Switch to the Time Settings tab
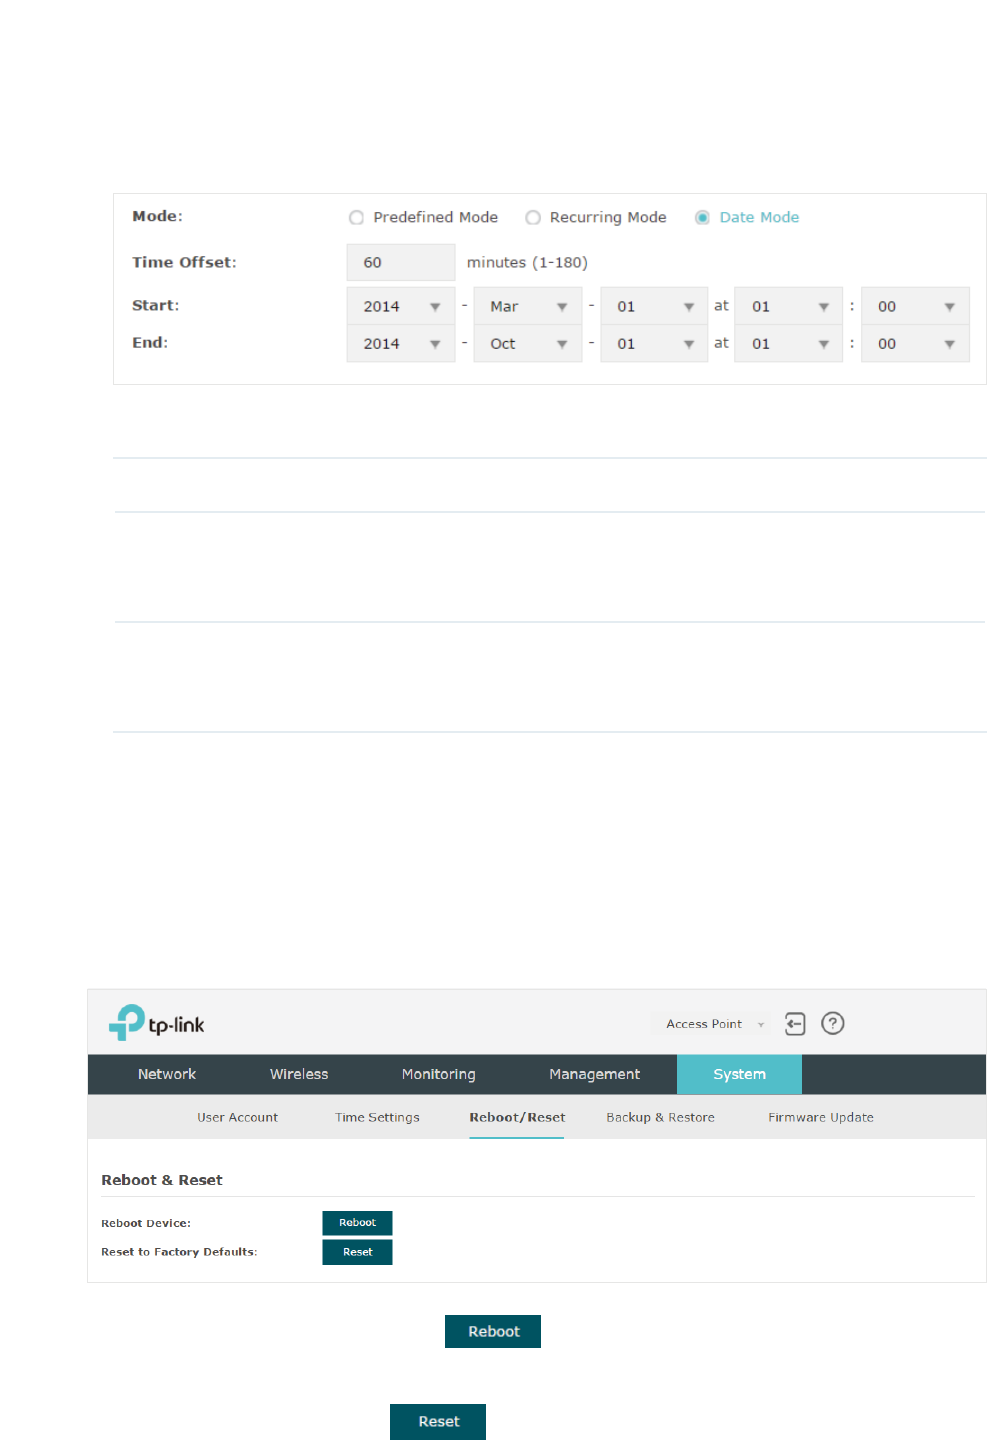The width and height of the screenshot is (987, 1440). [x=377, y=1117]
